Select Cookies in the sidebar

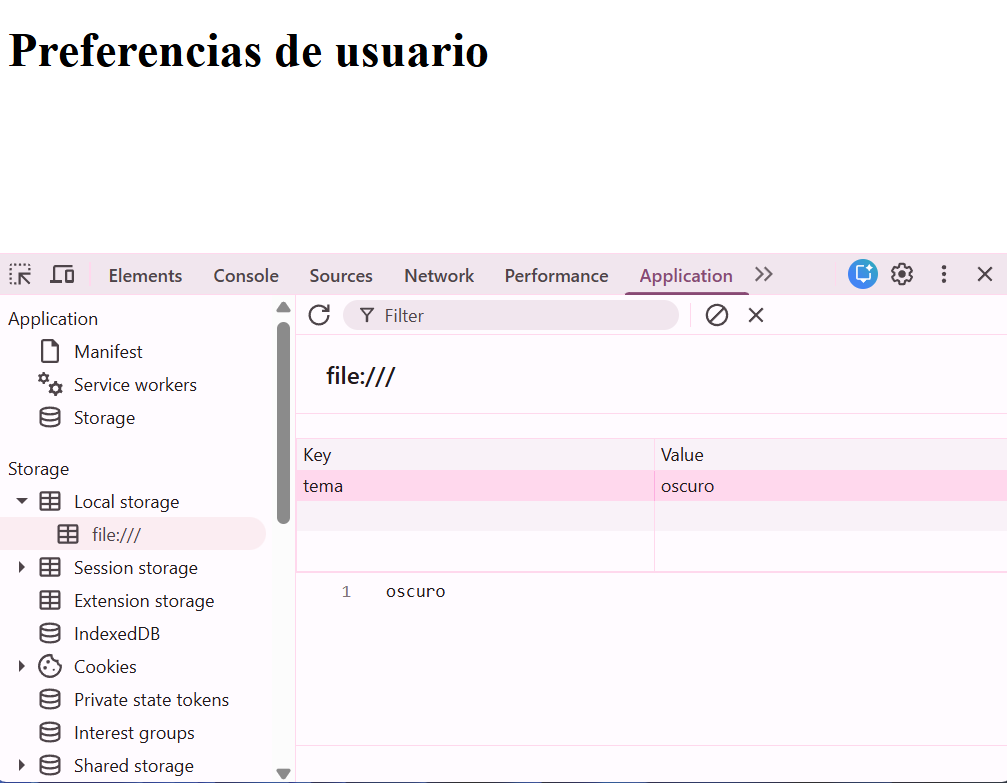point(105,667)
